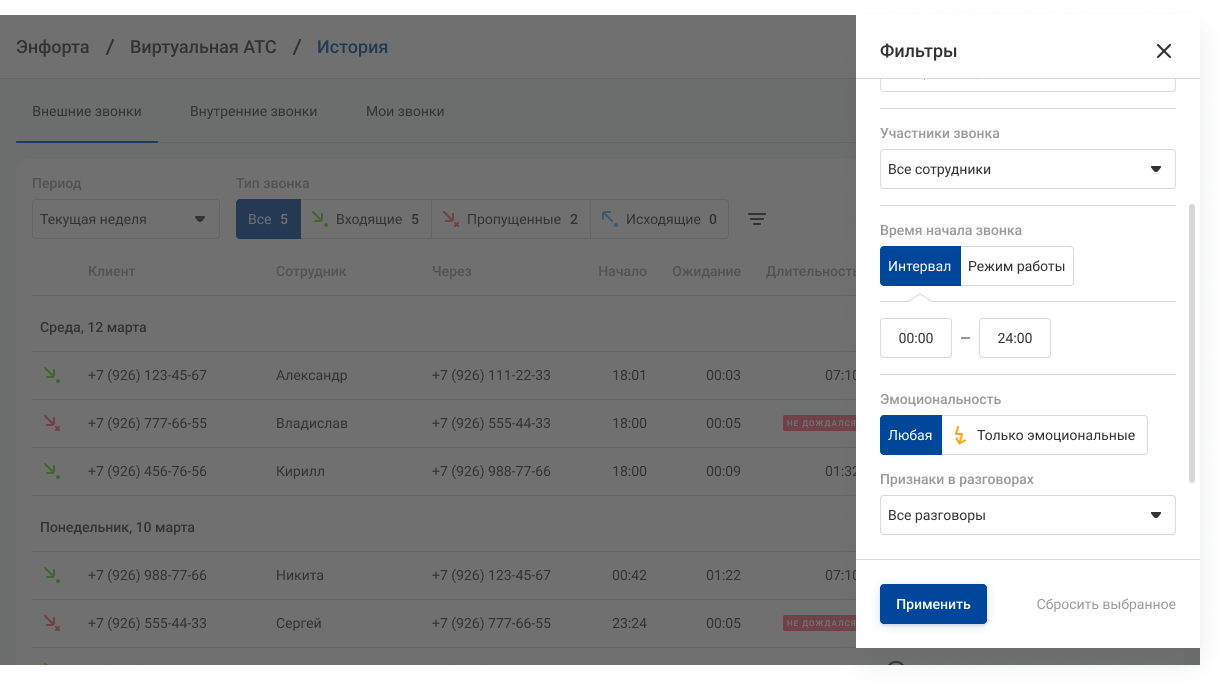Click incoming call icon for Никита row
Screen dimensions: 1230x693
[50, 575]
